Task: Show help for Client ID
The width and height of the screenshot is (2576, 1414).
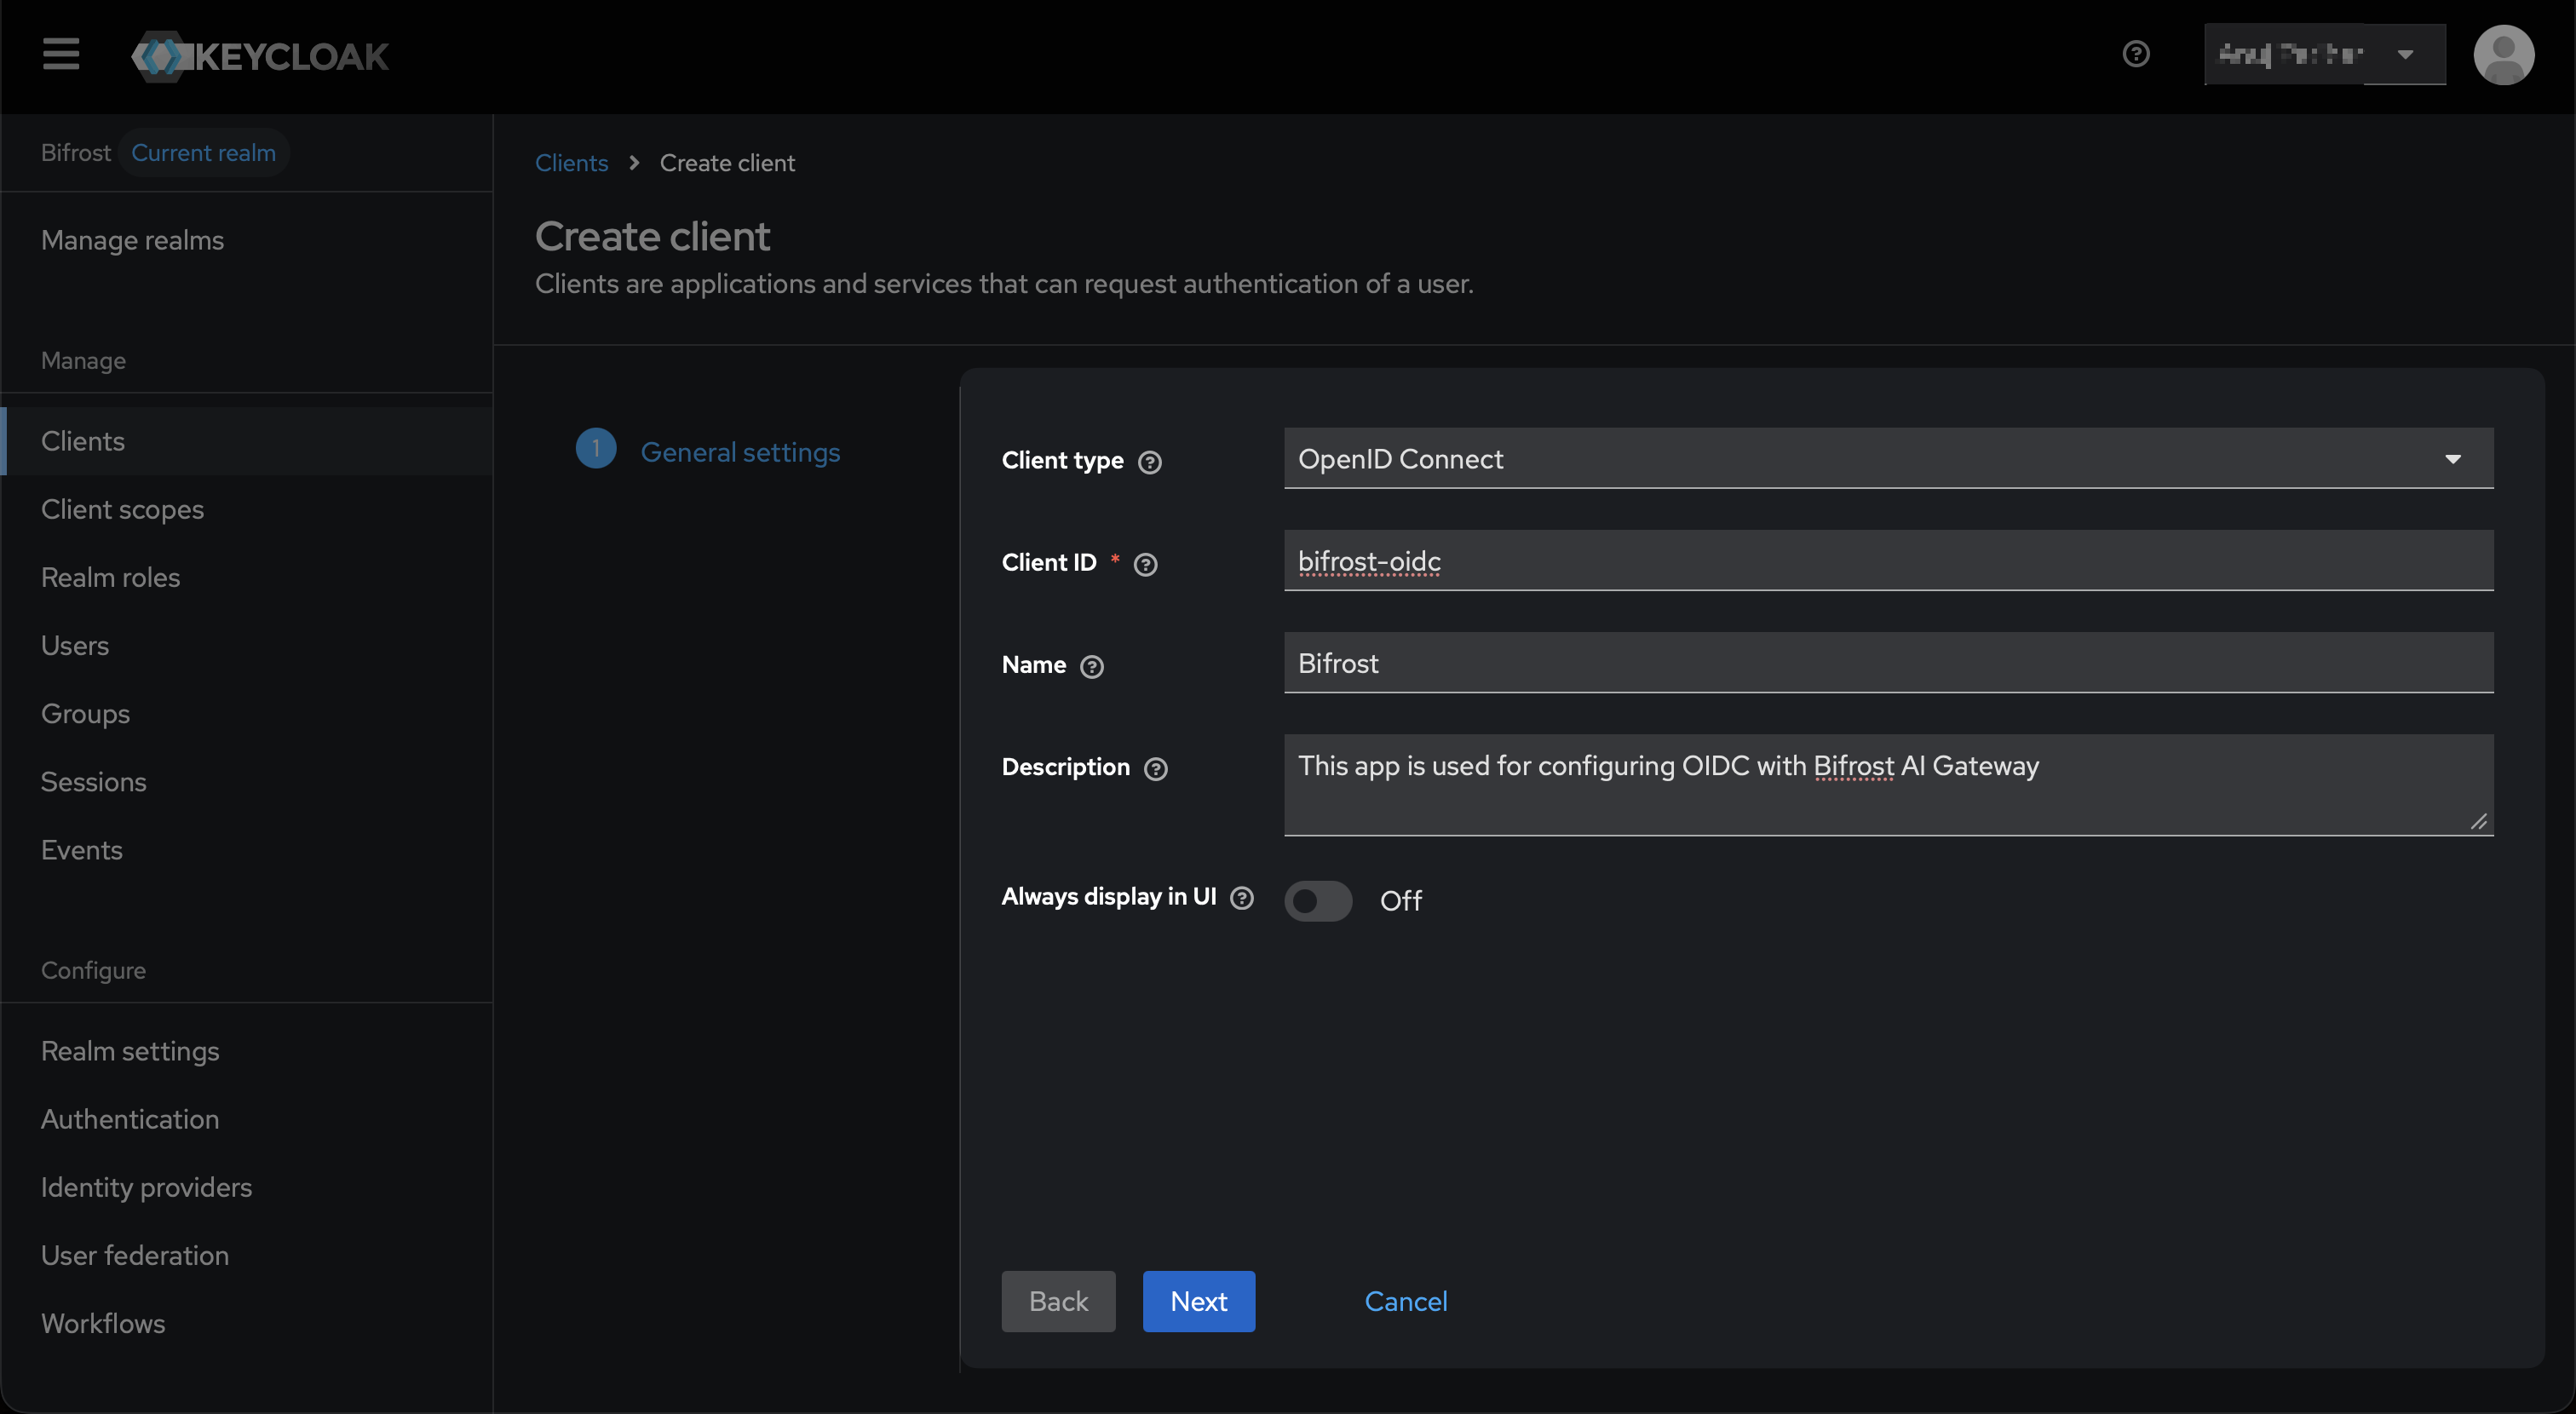Action: tap(1146, 564)
